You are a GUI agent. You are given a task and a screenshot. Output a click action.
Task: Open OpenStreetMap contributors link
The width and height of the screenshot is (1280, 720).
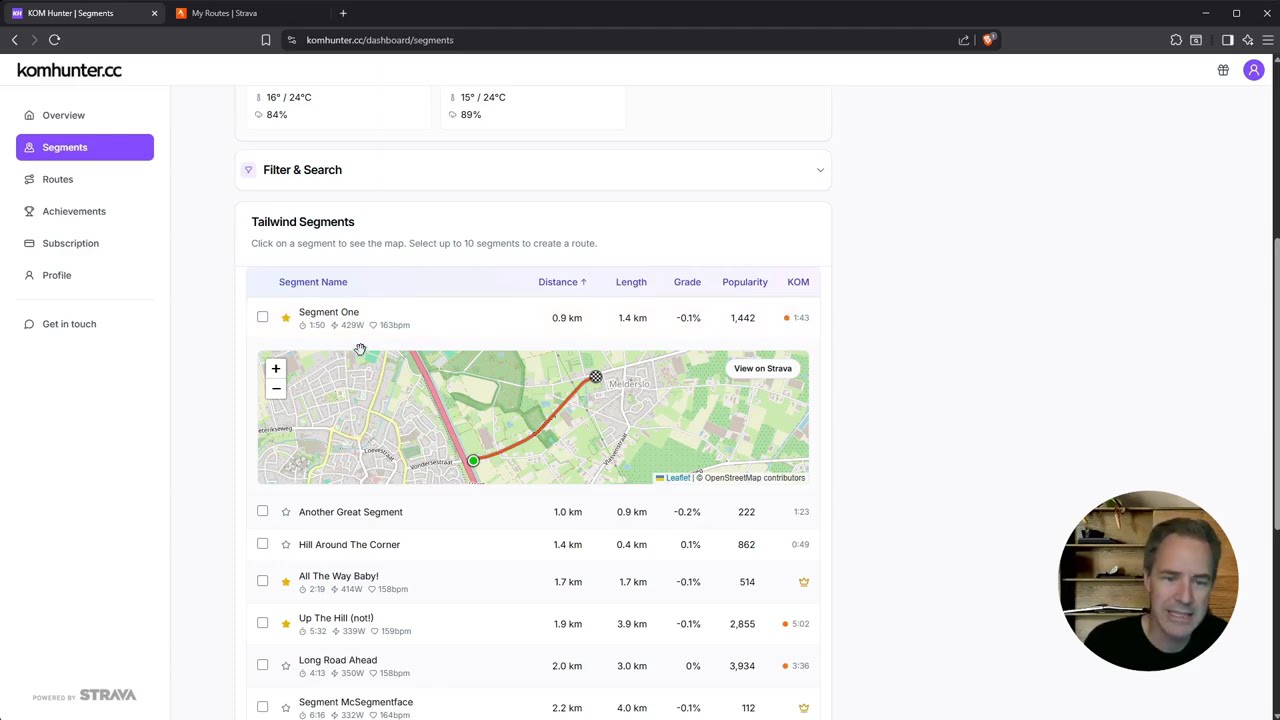click(754, 478)
